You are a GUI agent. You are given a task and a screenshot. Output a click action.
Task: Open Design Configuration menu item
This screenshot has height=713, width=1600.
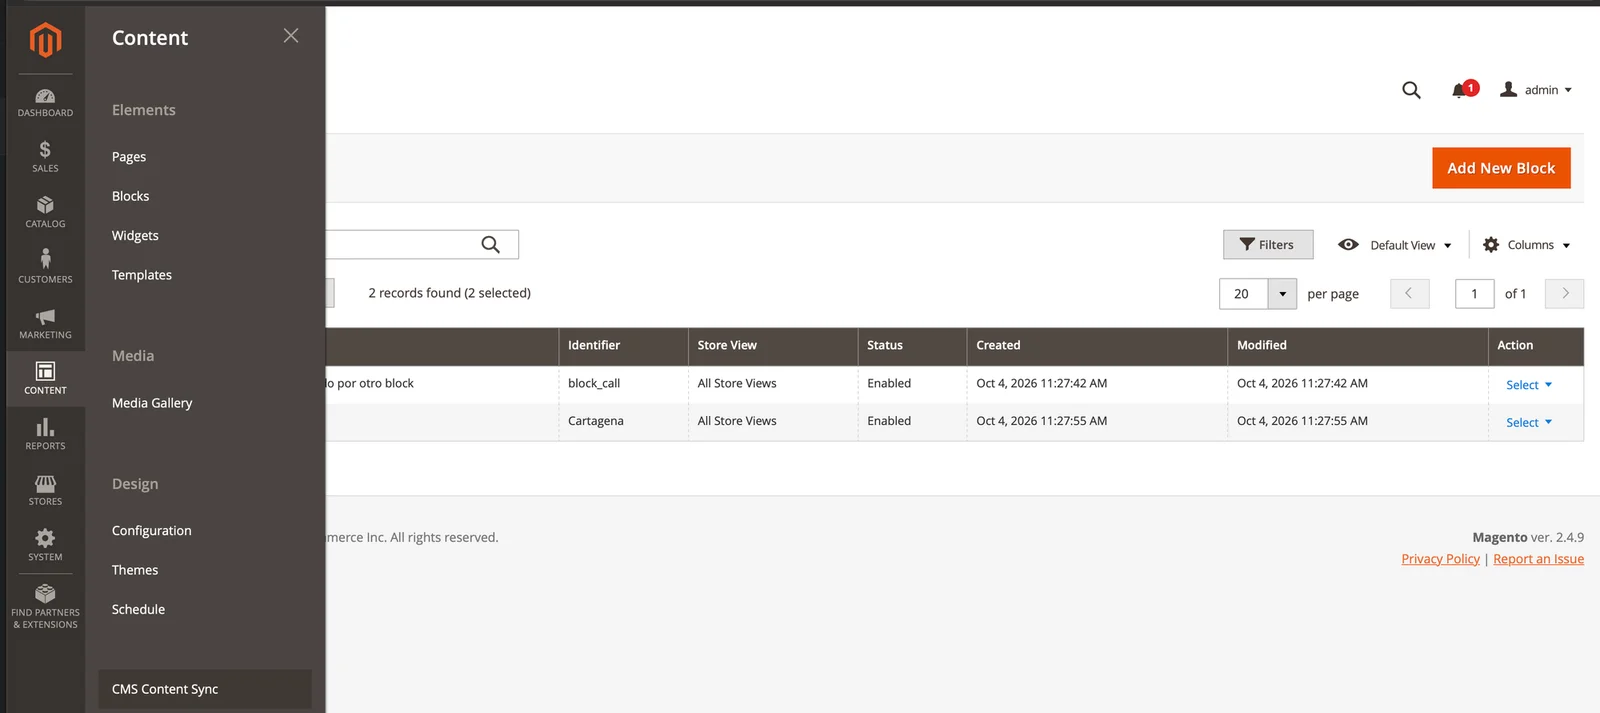pos(151,531)
